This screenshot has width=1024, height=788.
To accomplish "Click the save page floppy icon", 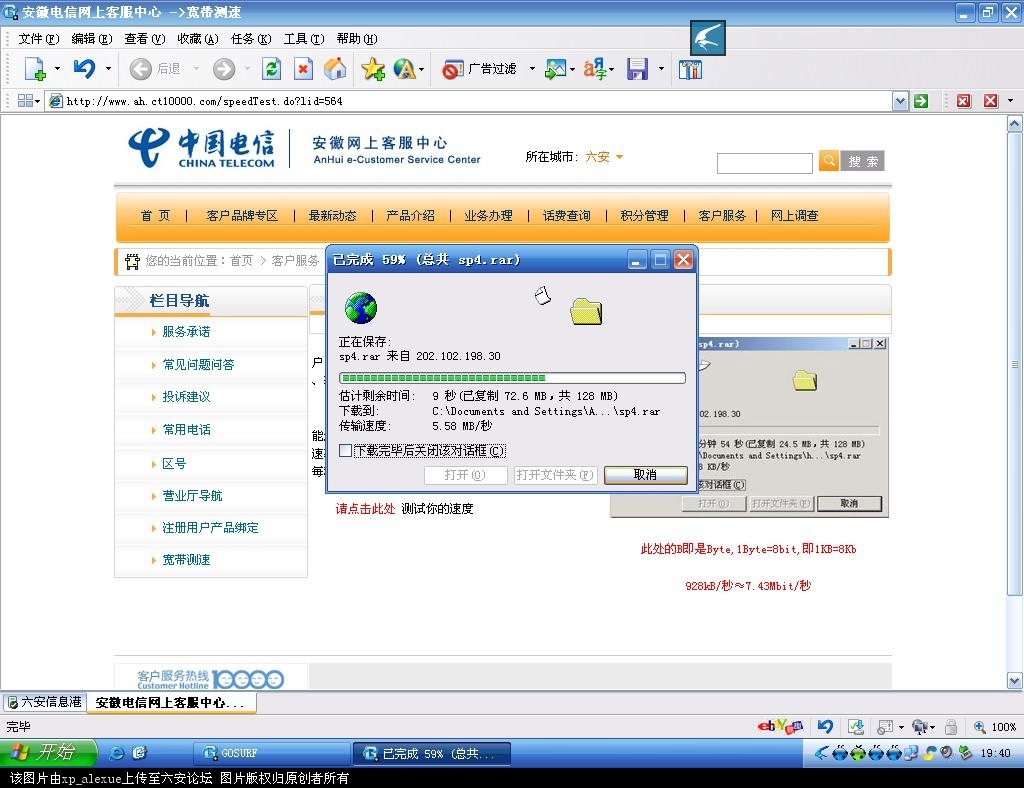I will [637, 69].
